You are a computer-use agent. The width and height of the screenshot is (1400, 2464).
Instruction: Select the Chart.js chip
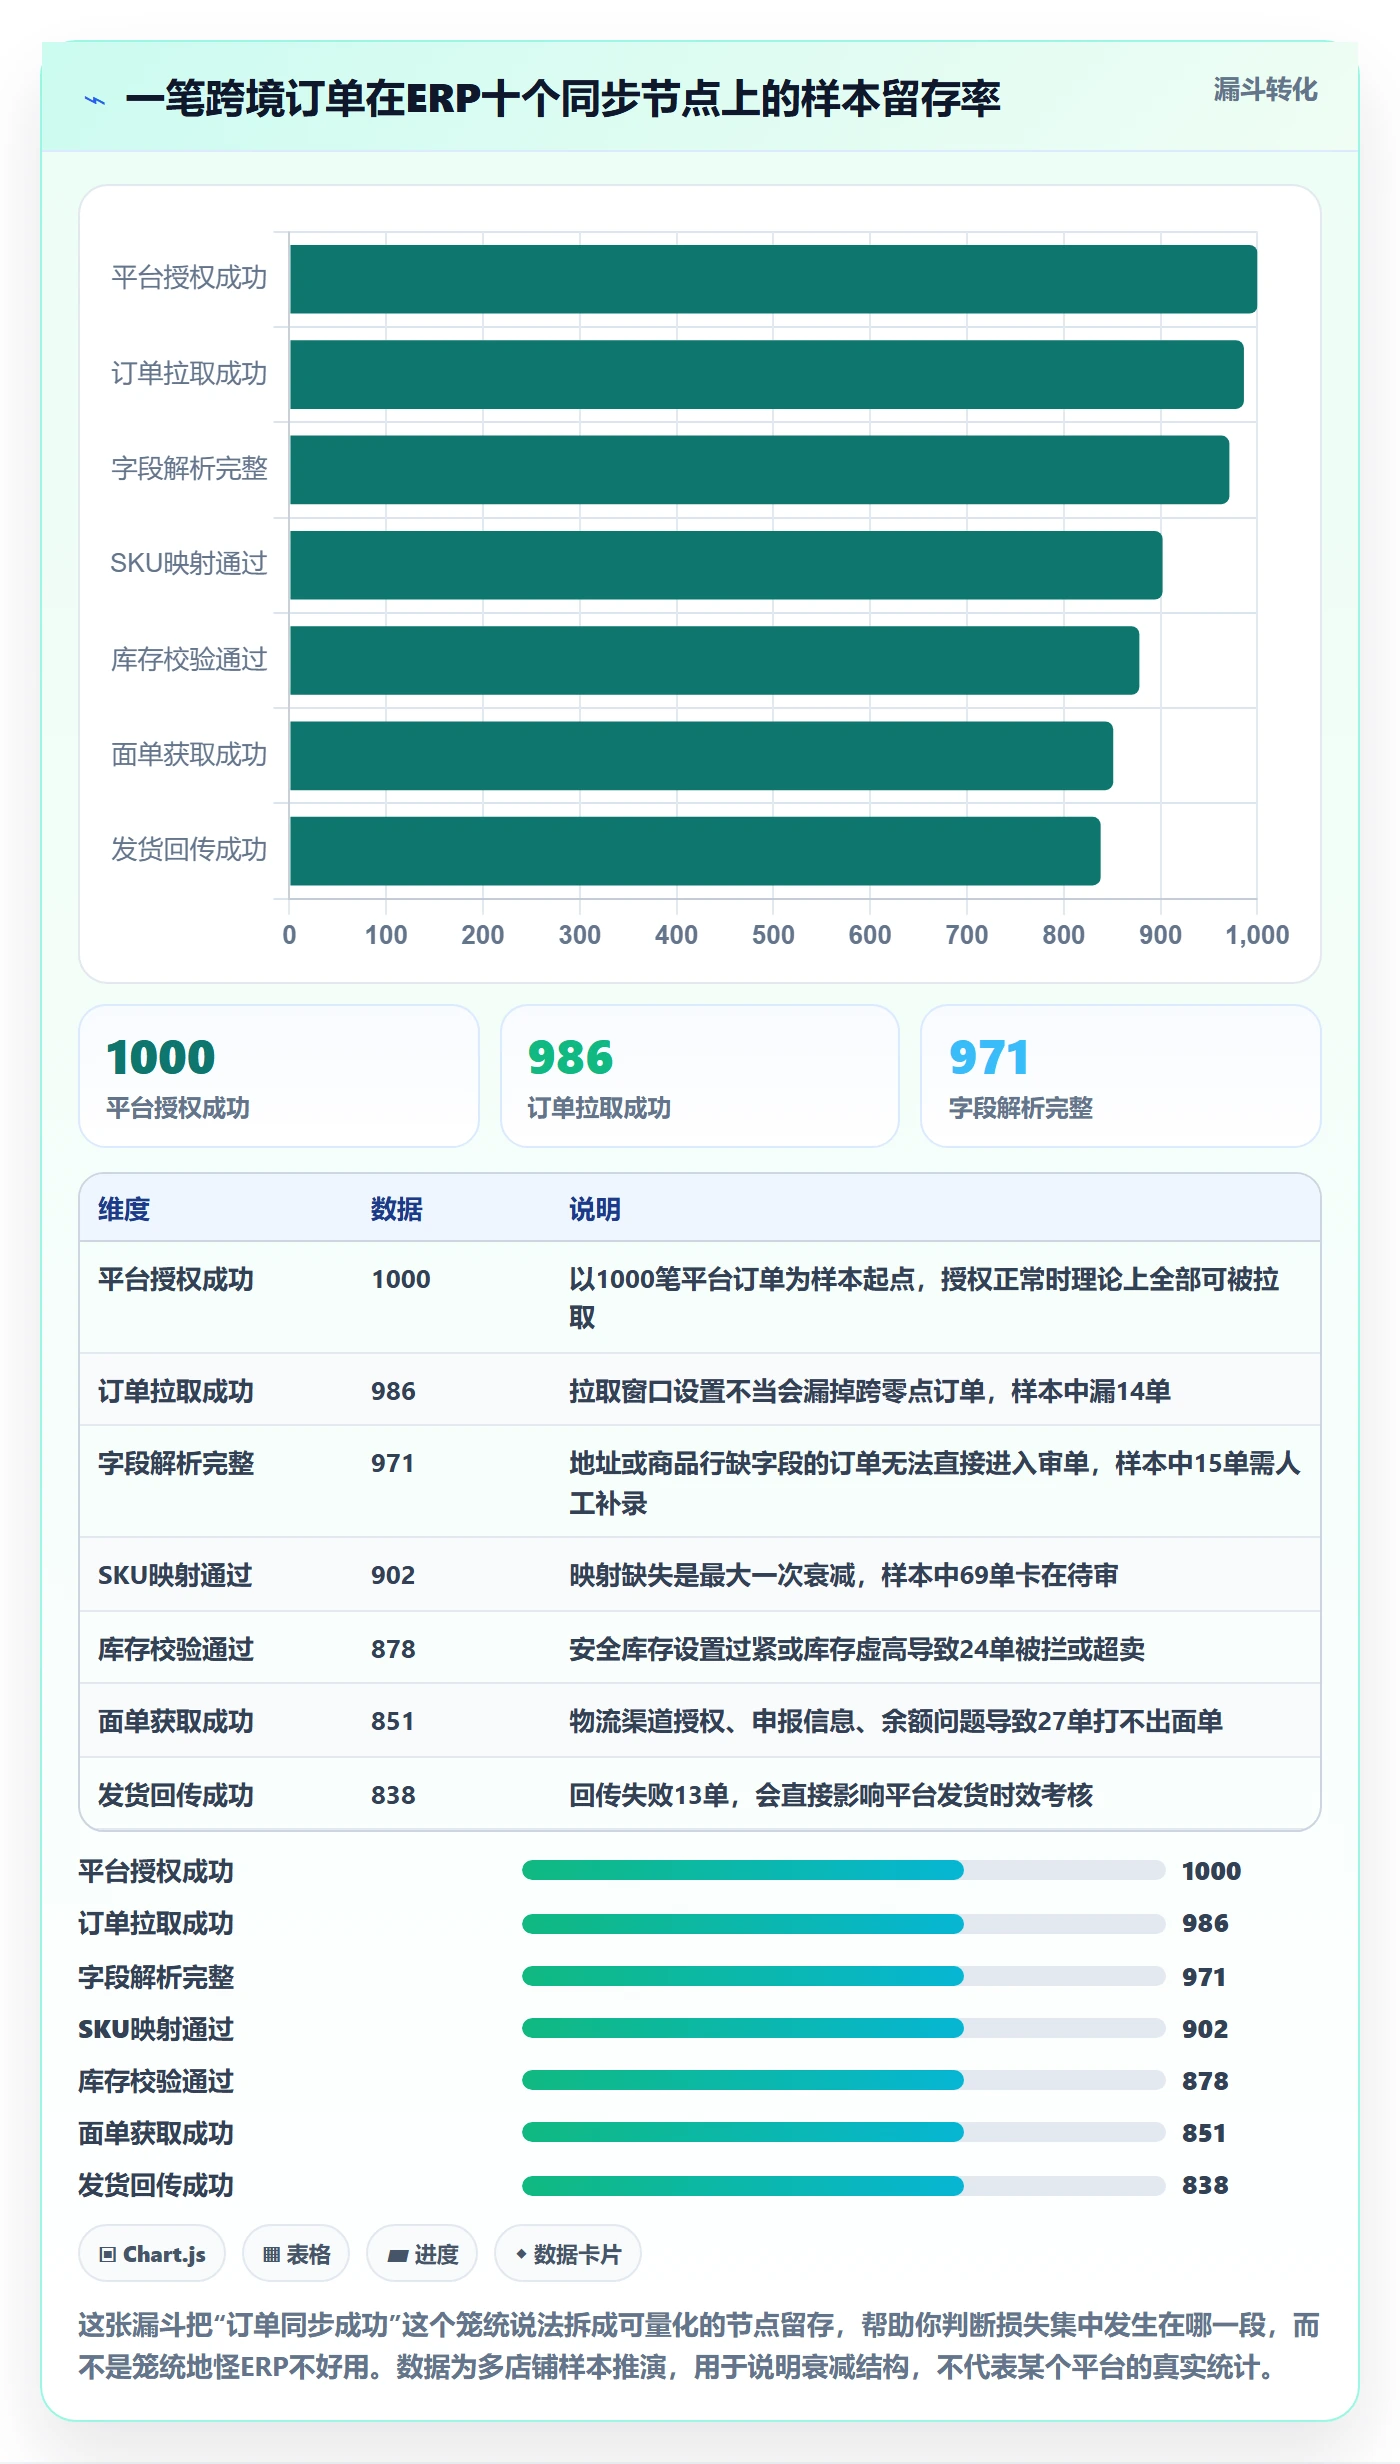pyautogui.click(x=152, y=2254)
